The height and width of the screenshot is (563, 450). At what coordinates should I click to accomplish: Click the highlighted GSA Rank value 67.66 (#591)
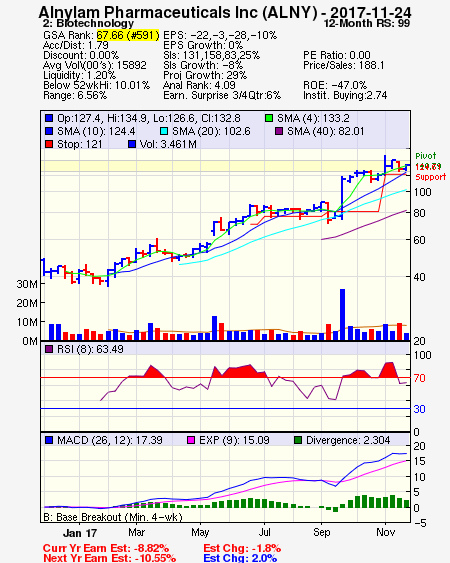pos(128,36)
